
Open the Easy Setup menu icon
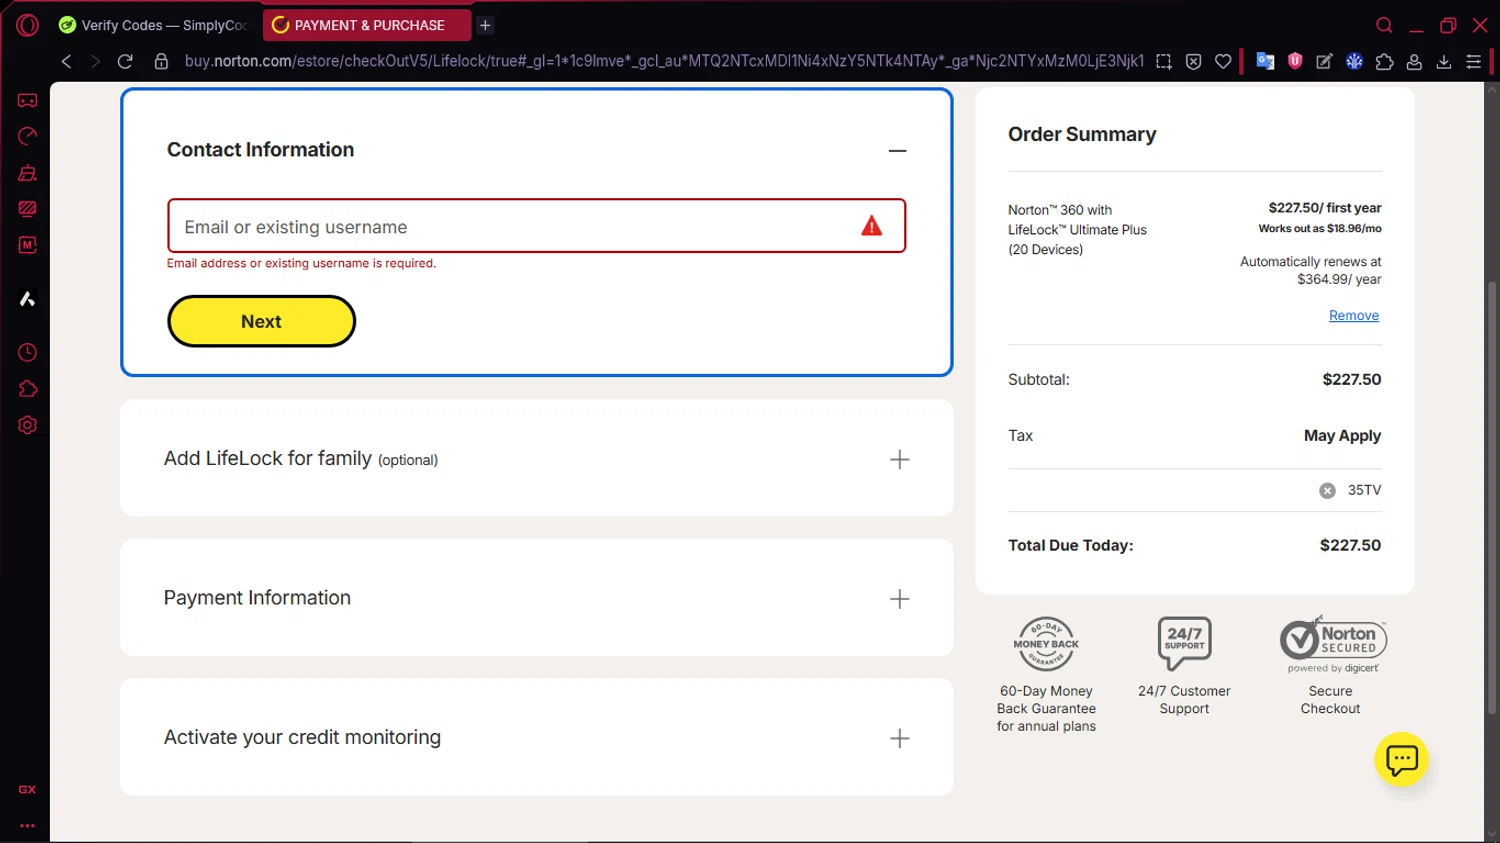[1473, 61]
